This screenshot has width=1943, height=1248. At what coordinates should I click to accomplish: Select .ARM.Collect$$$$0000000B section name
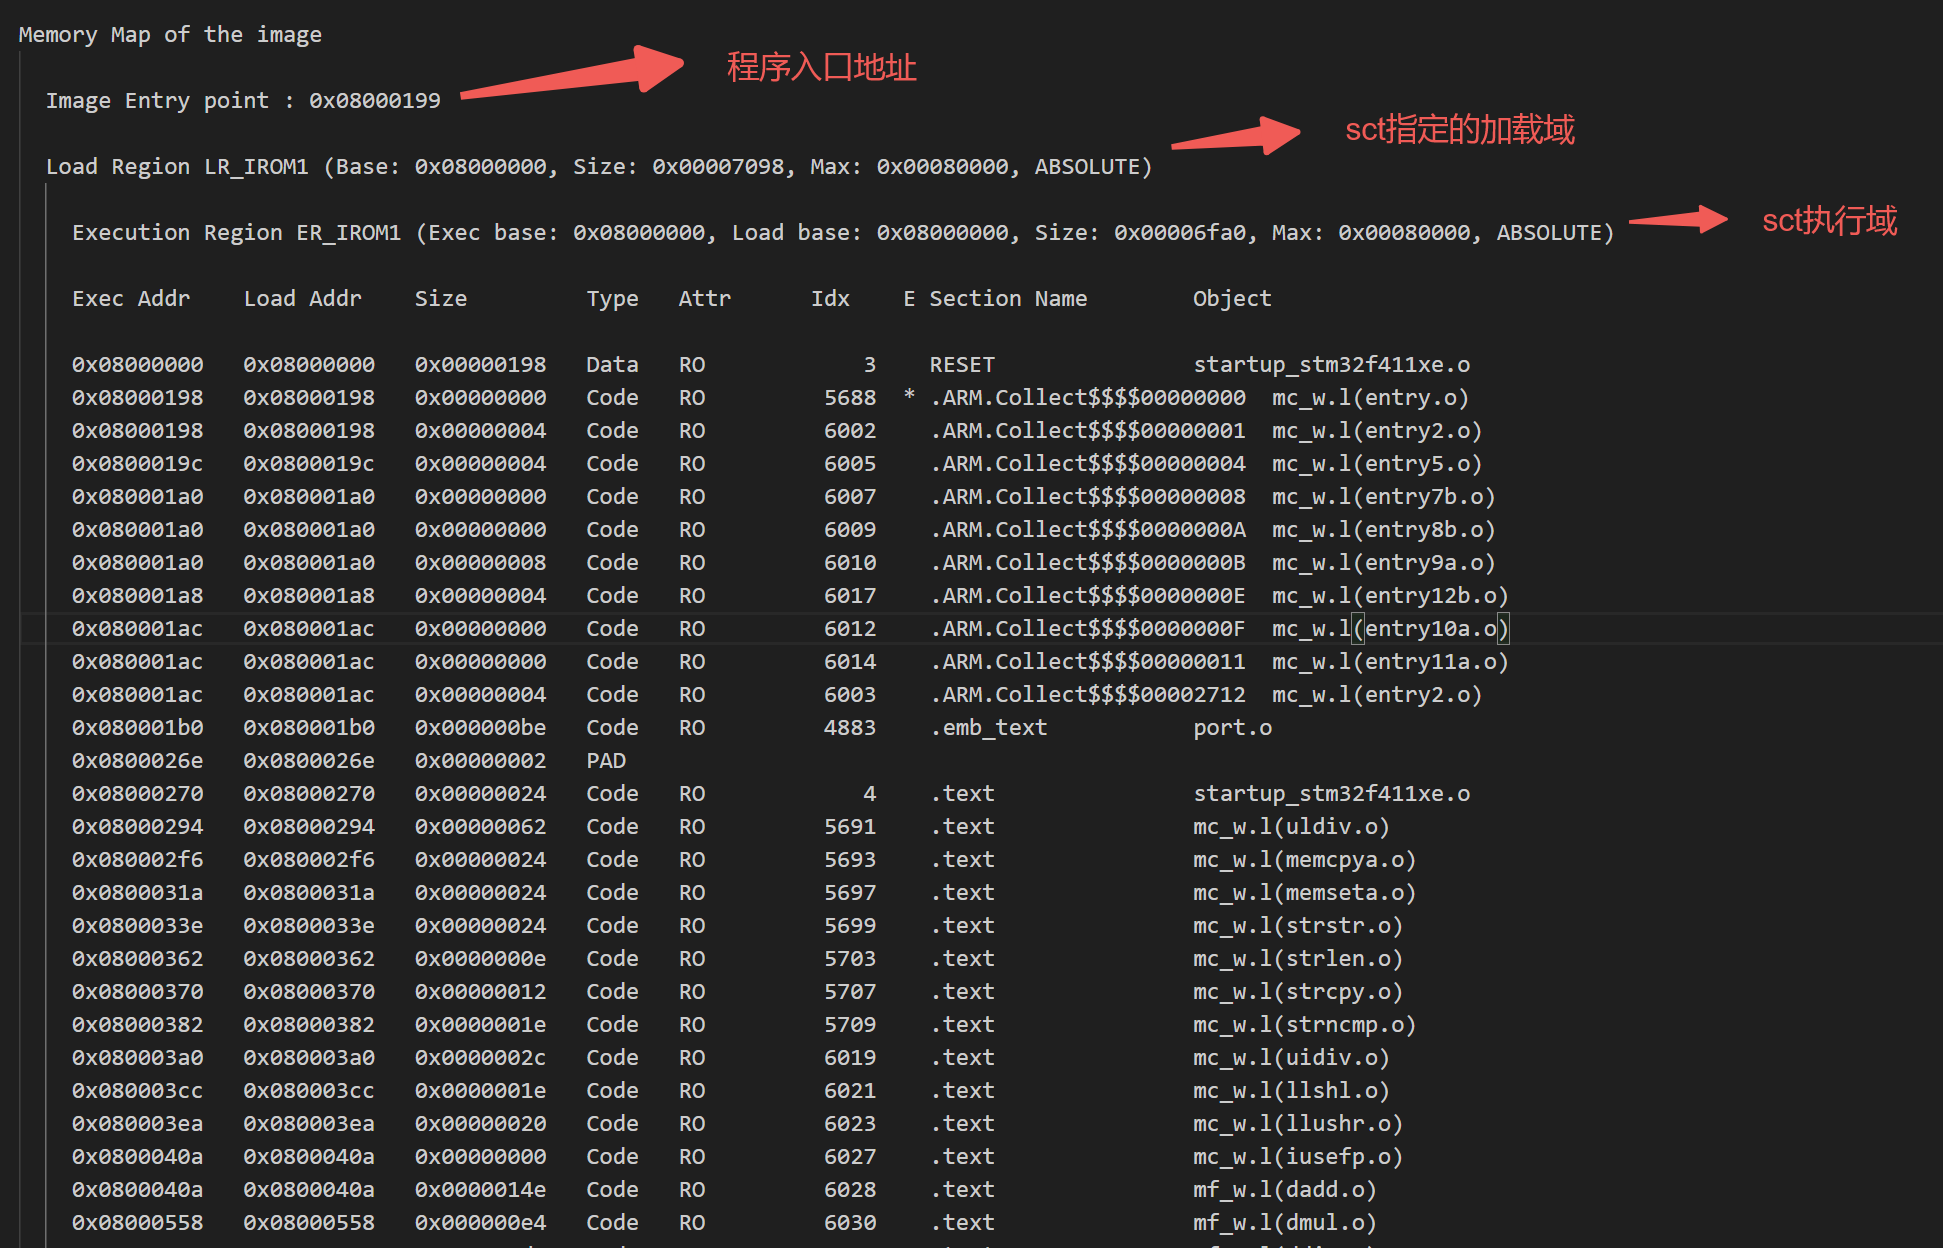pos(1088,563)
